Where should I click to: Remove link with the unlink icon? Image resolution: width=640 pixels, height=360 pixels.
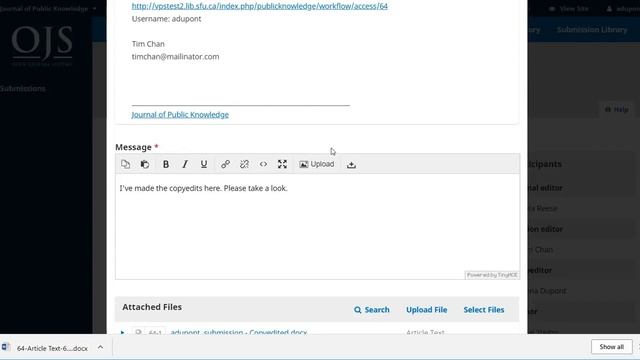pos(244,164)
